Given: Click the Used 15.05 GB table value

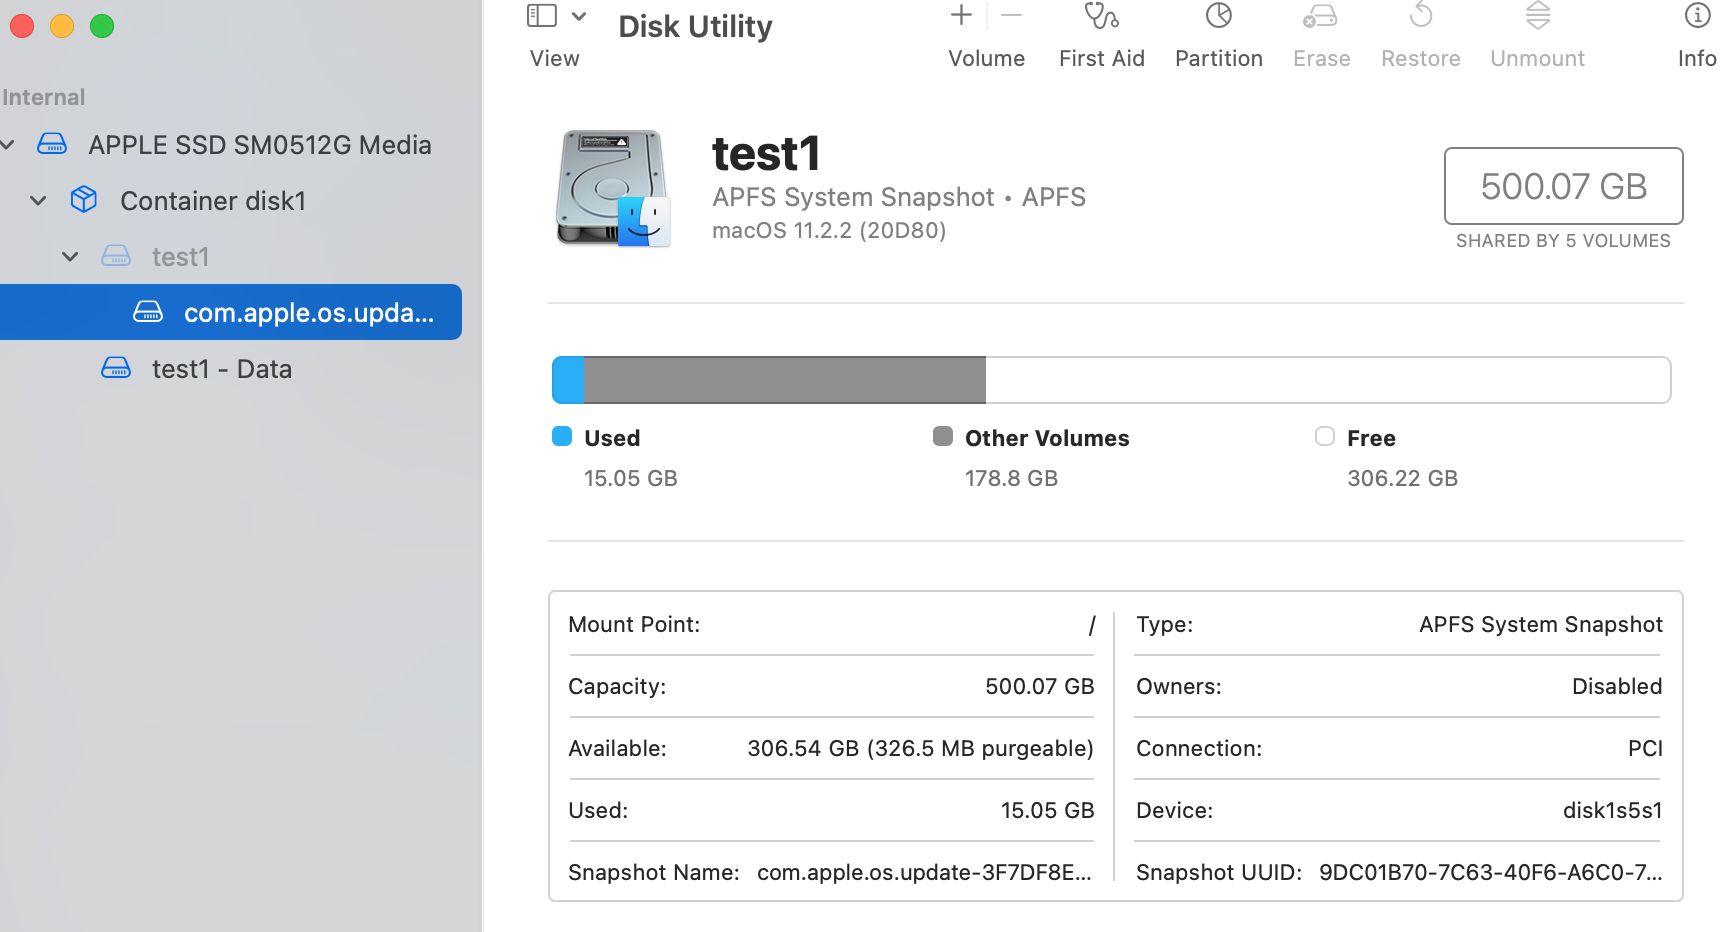Looking at the screenshot, I should click(x=1048, y=811).
